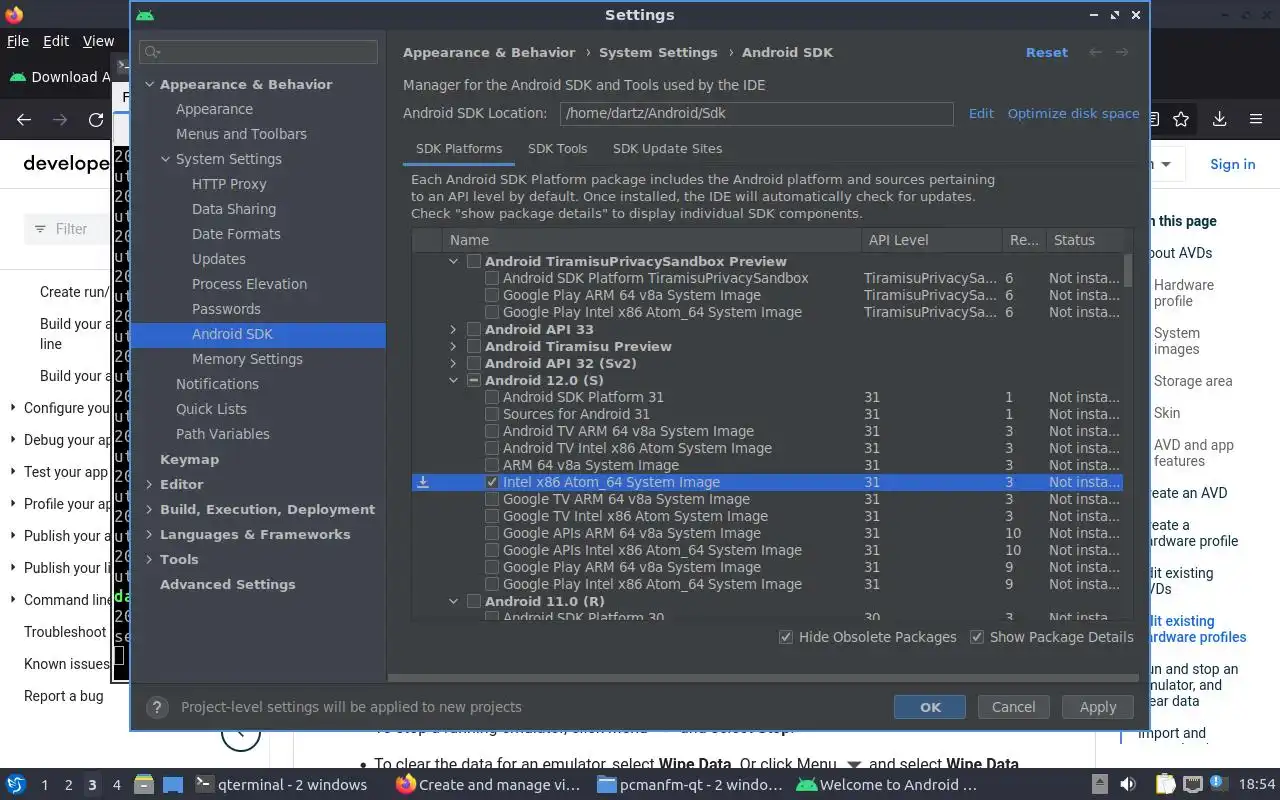Click the Reset link

[1047, 52]
